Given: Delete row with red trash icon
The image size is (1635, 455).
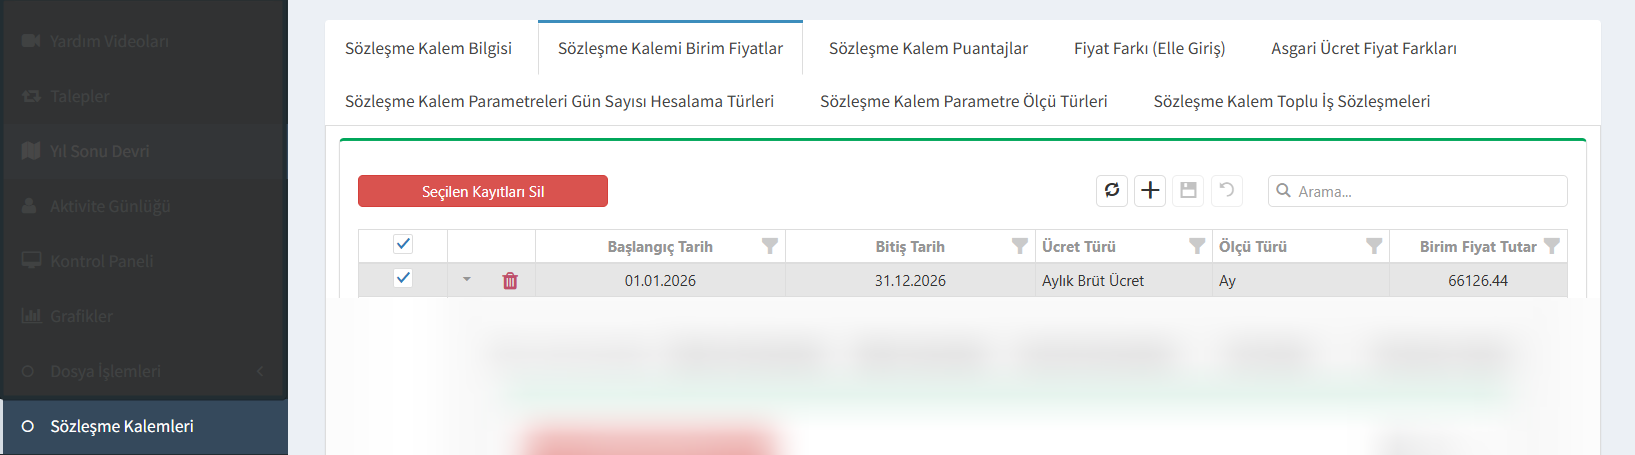Looking at the screenshot, I should pos(510,281).
